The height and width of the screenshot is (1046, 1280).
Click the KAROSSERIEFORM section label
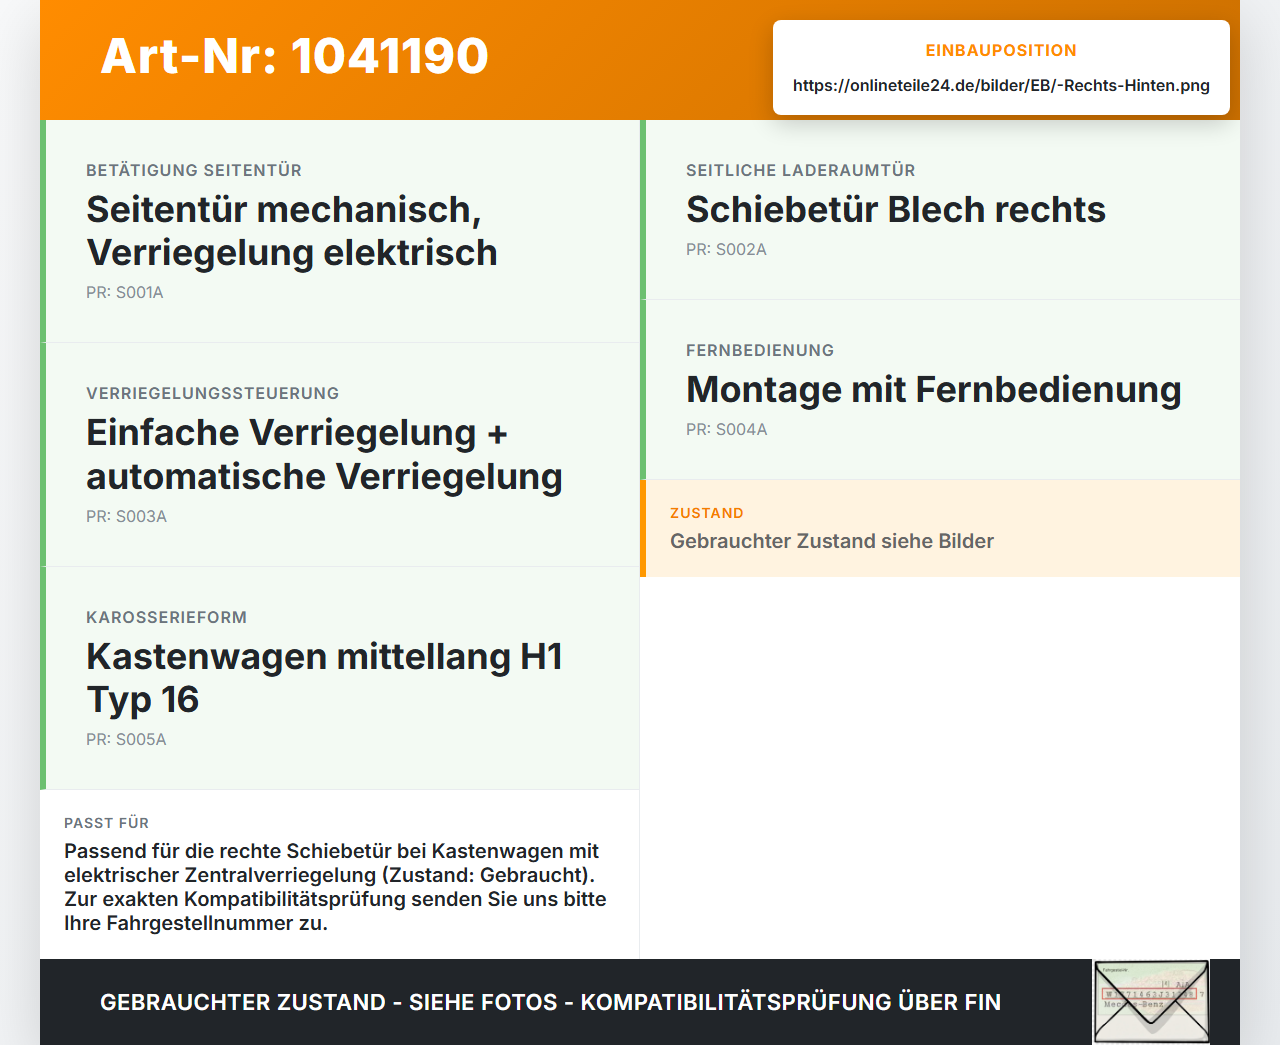click(x=166, y=618)
